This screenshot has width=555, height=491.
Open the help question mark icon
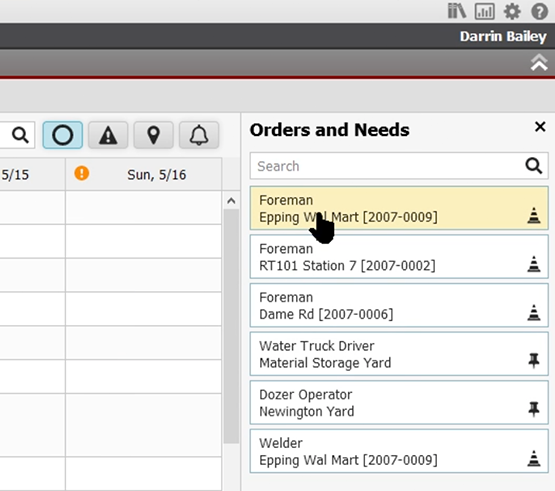539,11
